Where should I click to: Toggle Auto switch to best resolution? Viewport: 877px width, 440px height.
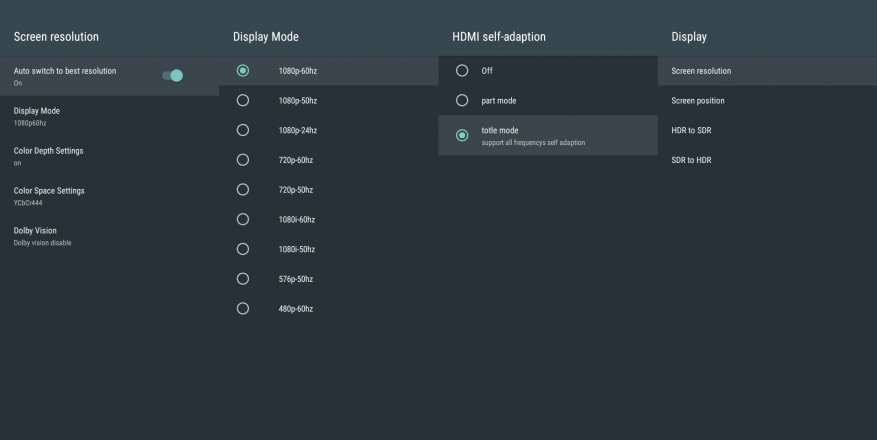click(x=173, y=75)
